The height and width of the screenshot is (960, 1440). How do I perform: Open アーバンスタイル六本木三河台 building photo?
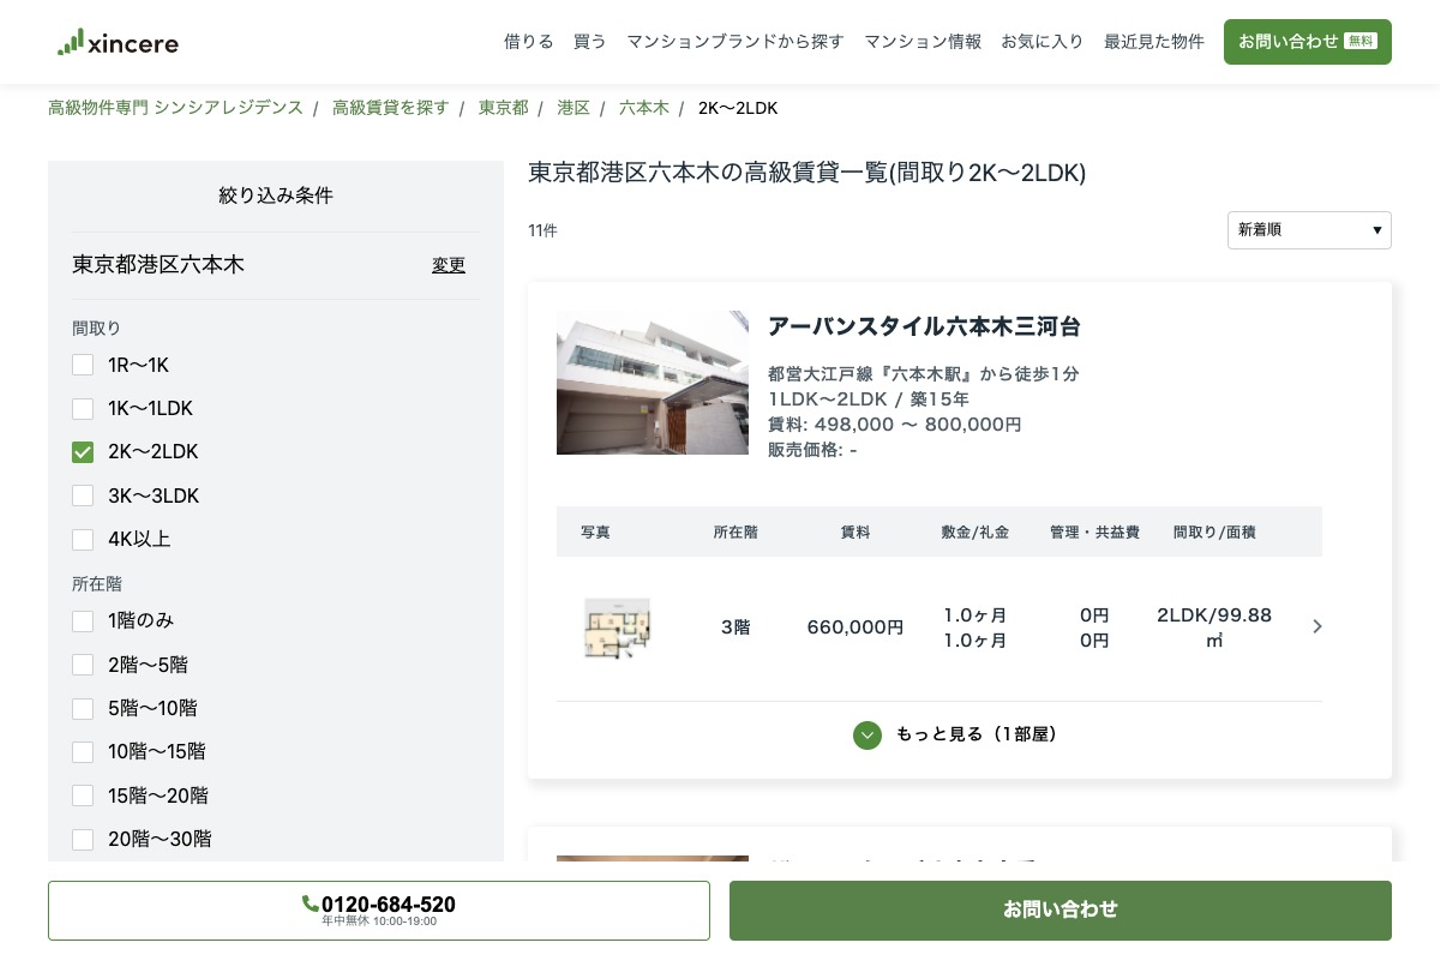[x=652, y=383]
